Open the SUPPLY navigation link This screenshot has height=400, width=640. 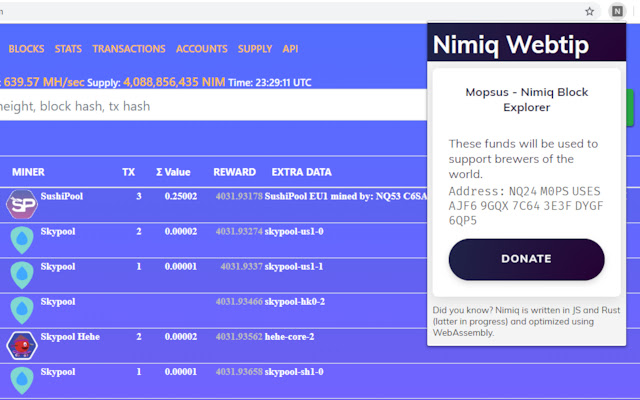[x=255, y=49]
